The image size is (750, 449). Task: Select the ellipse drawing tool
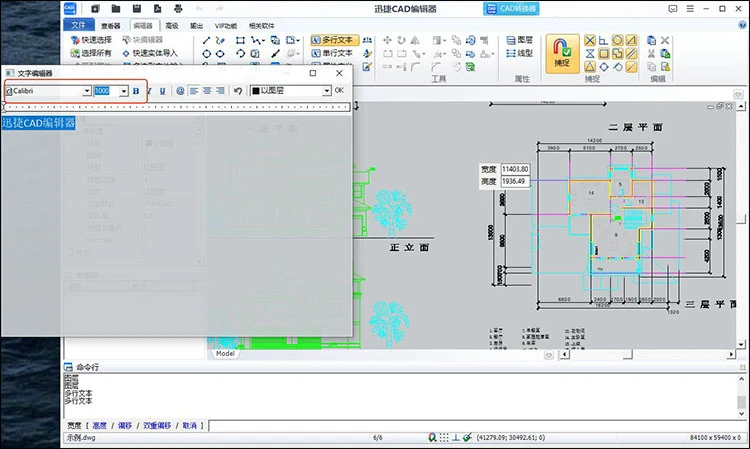(x=220, y=54)
